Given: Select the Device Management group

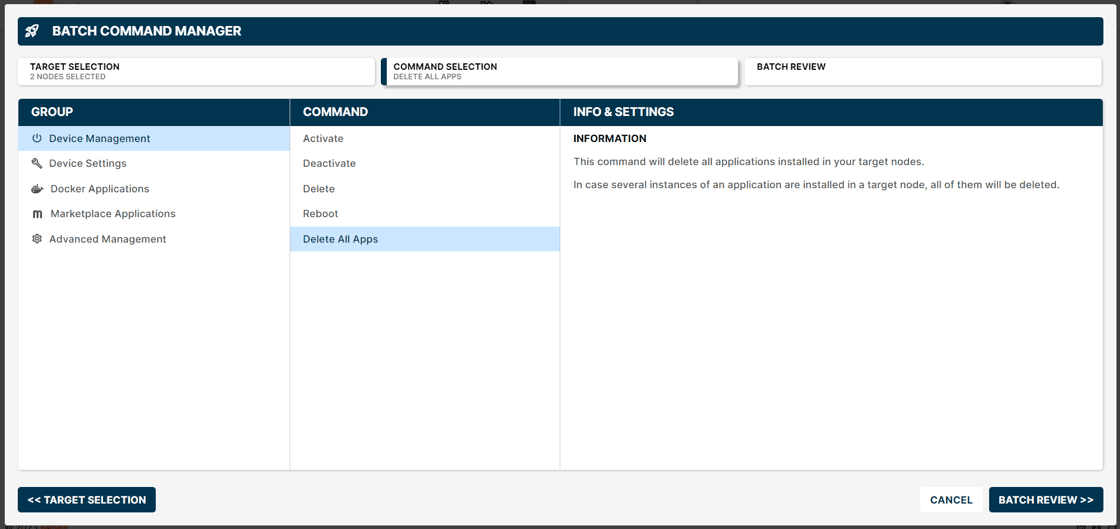Looking at the screenshot, I should coord(154,138).
